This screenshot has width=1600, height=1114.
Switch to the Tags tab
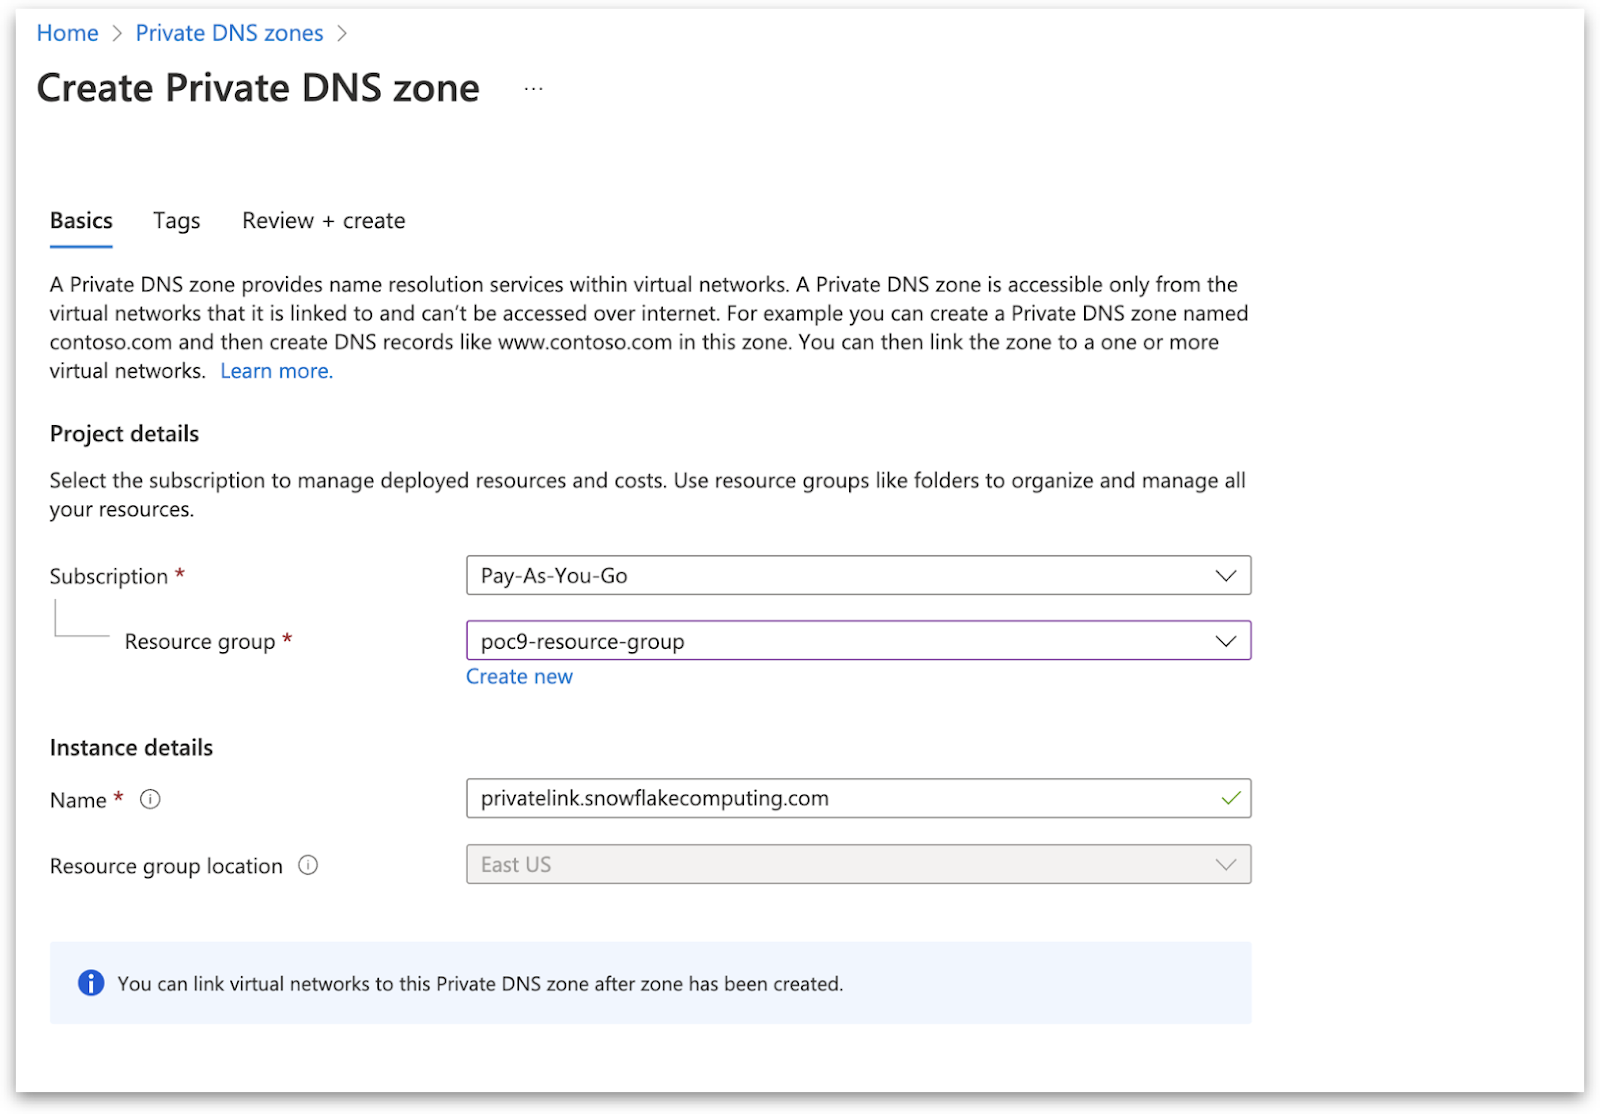click(x=176, y=221)
